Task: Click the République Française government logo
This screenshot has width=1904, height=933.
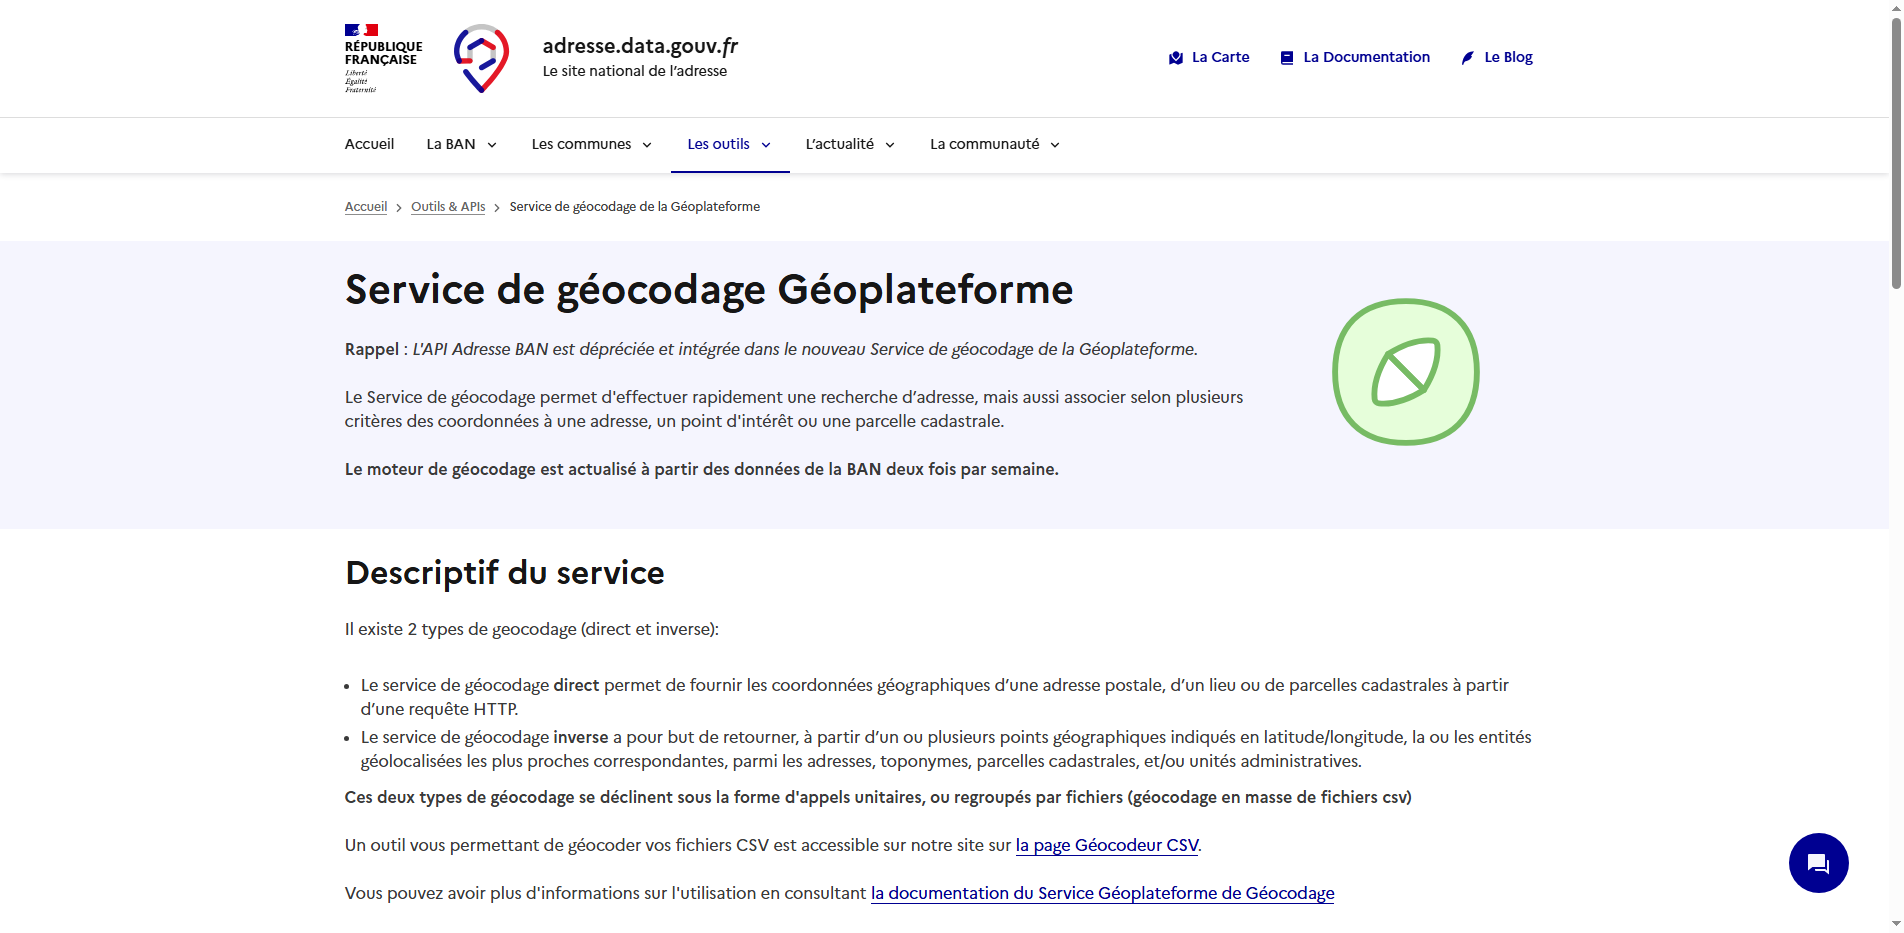Action: point(383,55)
